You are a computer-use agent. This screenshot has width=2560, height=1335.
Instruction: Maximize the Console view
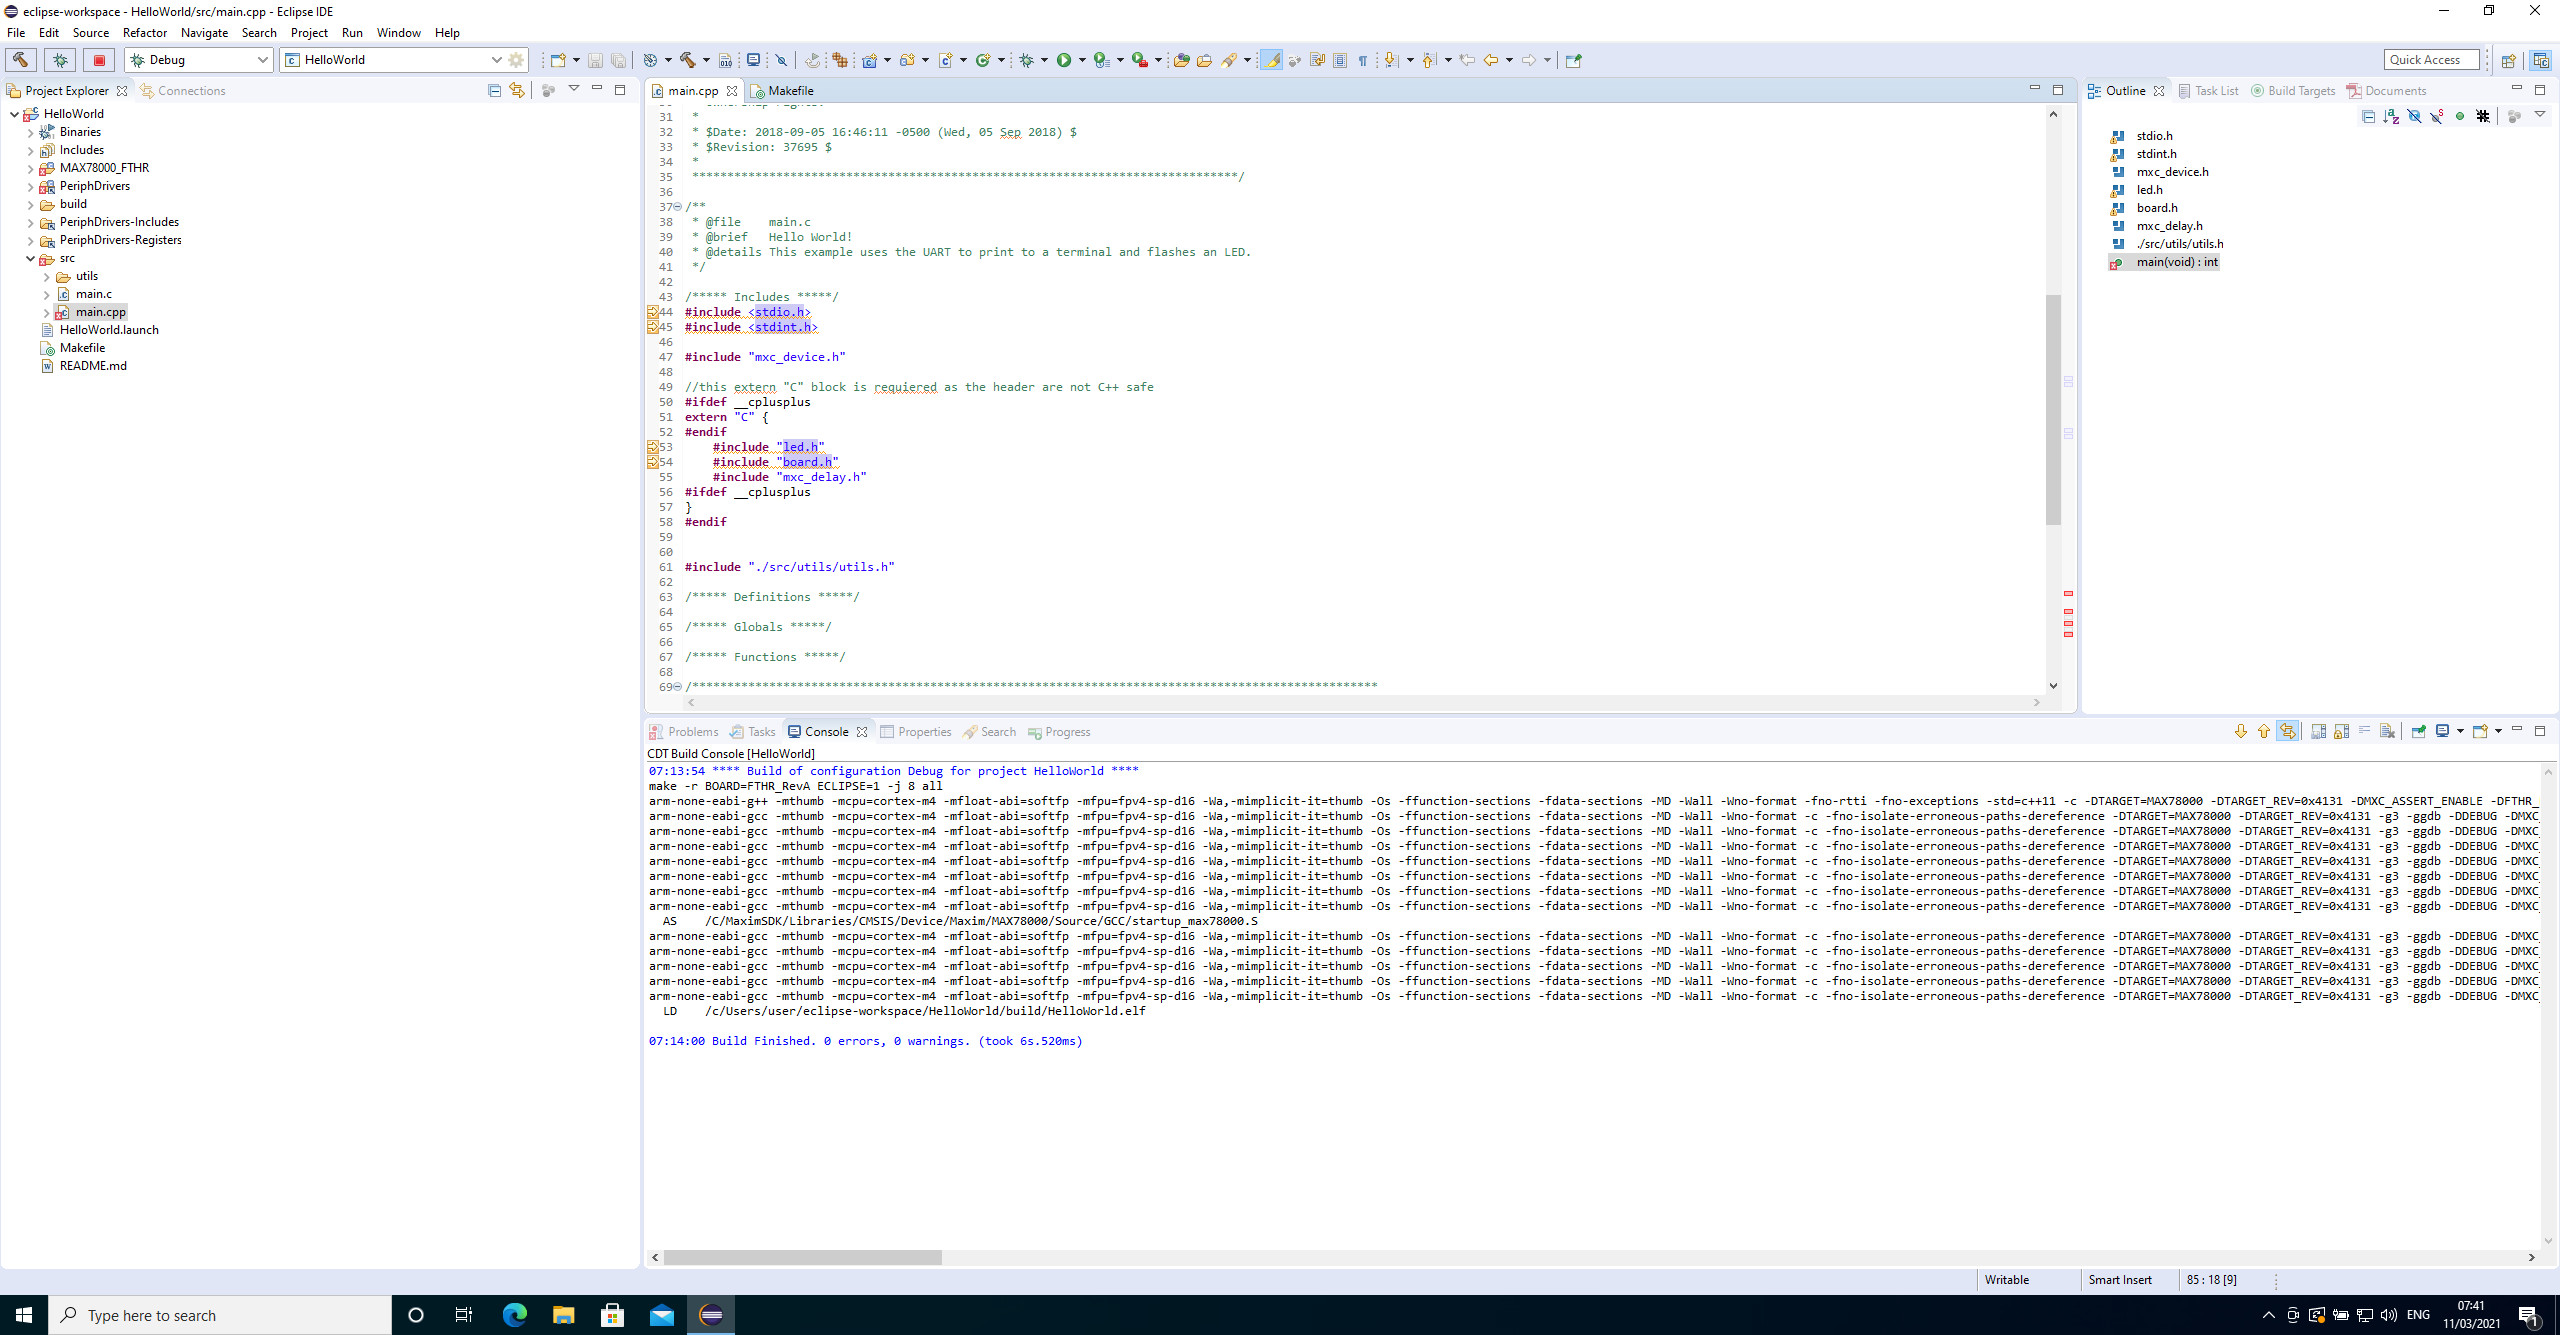coord(2540,731)
